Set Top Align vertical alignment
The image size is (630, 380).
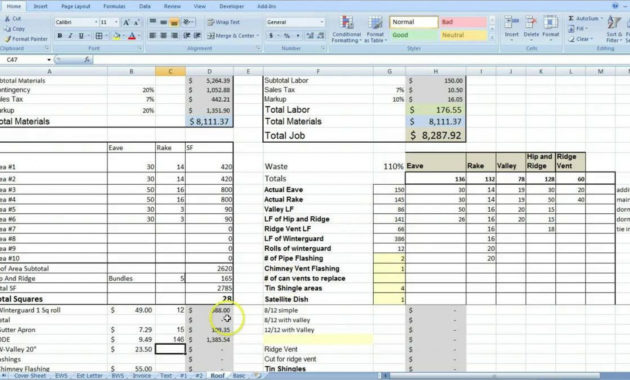[153, 22]
